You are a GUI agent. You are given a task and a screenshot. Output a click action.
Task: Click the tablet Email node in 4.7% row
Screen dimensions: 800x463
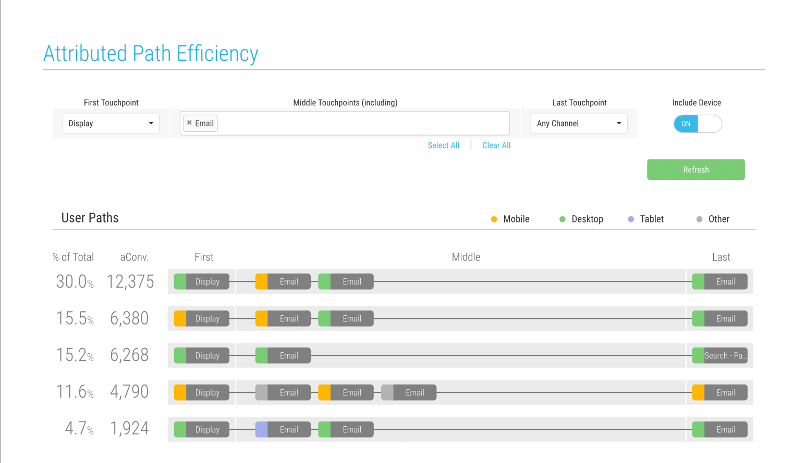coord(283,430)
